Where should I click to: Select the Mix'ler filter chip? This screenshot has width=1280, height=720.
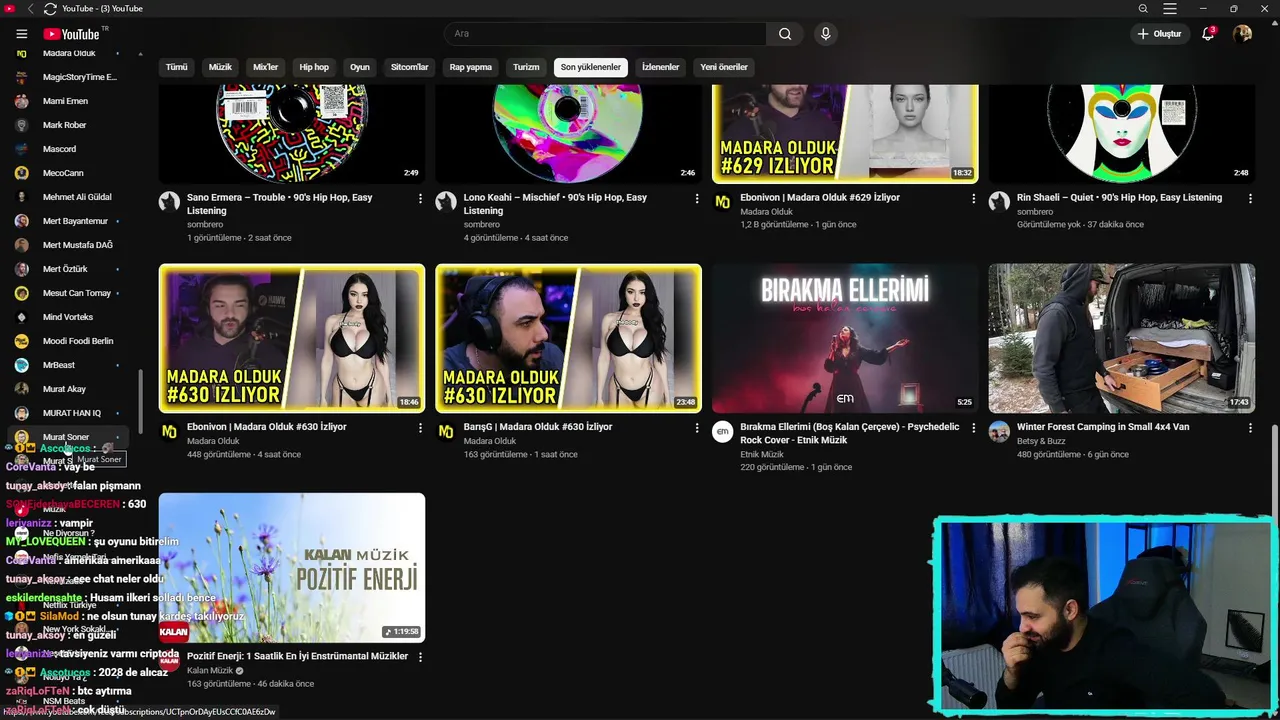point(266,67)
